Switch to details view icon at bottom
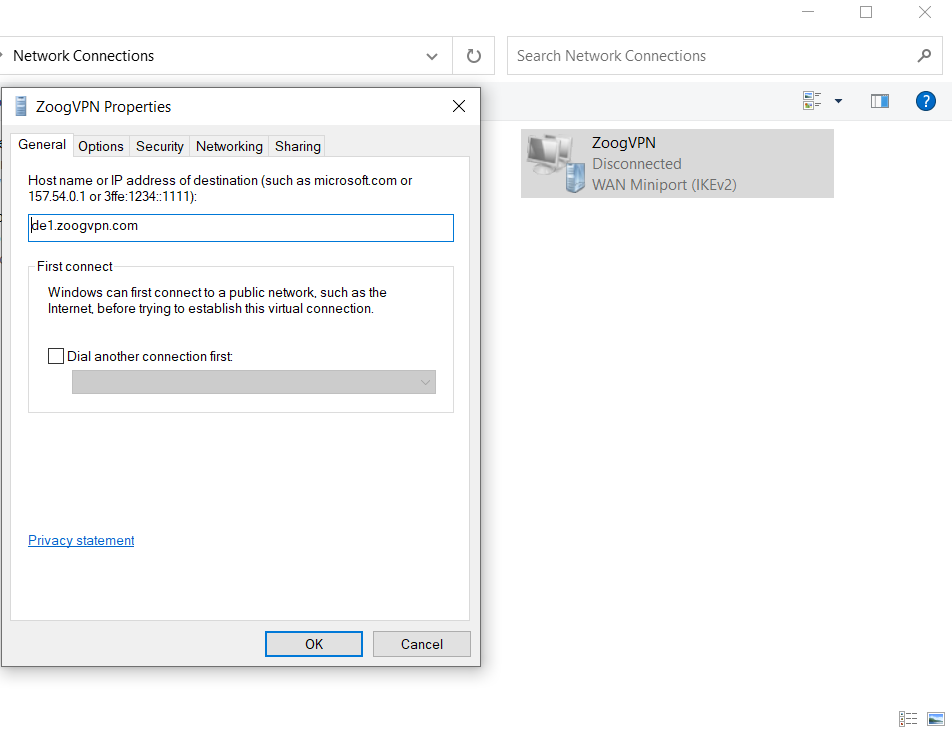This screenshot has width=952, height=732. (x=908, y=719)
